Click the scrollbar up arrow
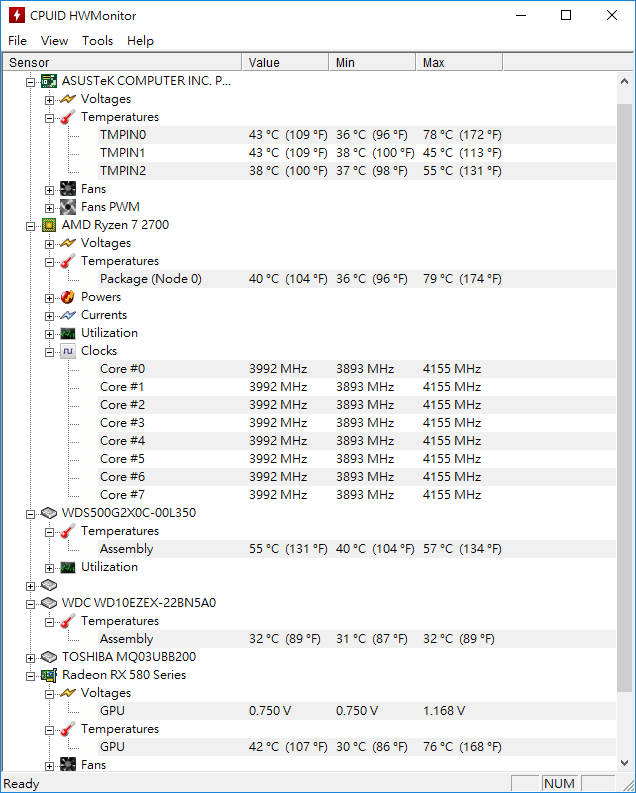Screen dimensions: 636x793 624,81
